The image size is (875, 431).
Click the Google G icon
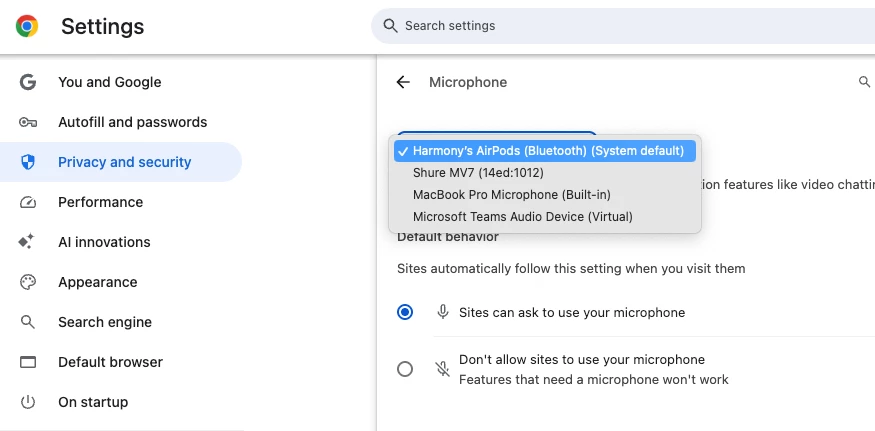27,82
